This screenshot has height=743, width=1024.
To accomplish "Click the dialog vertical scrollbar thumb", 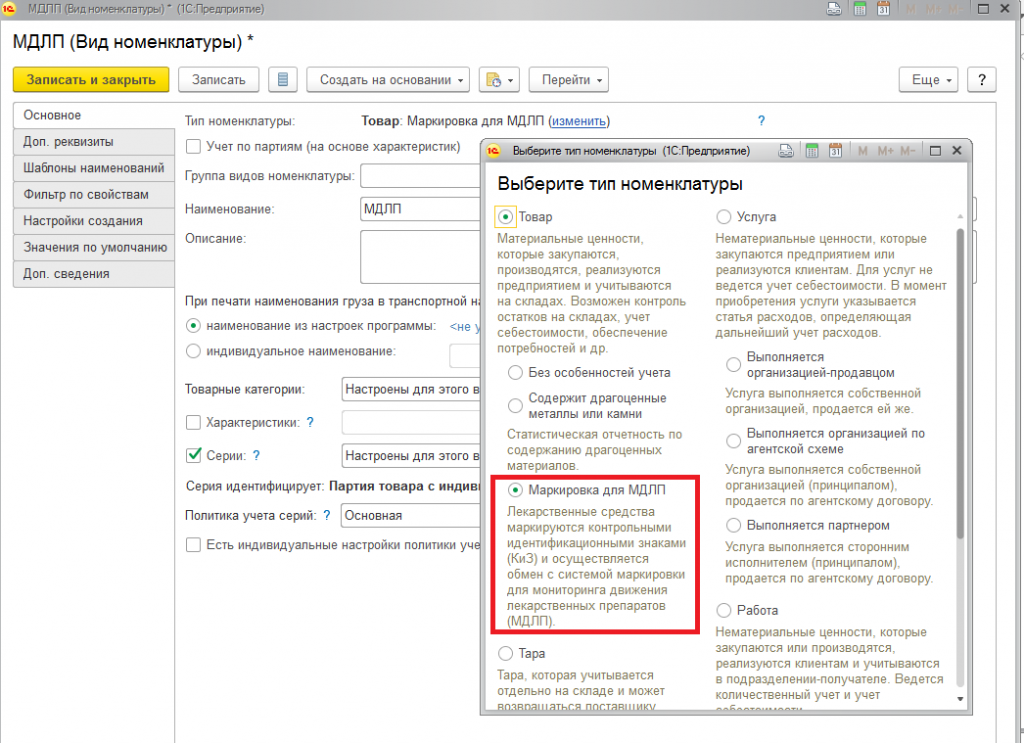I will coord(960,384).
